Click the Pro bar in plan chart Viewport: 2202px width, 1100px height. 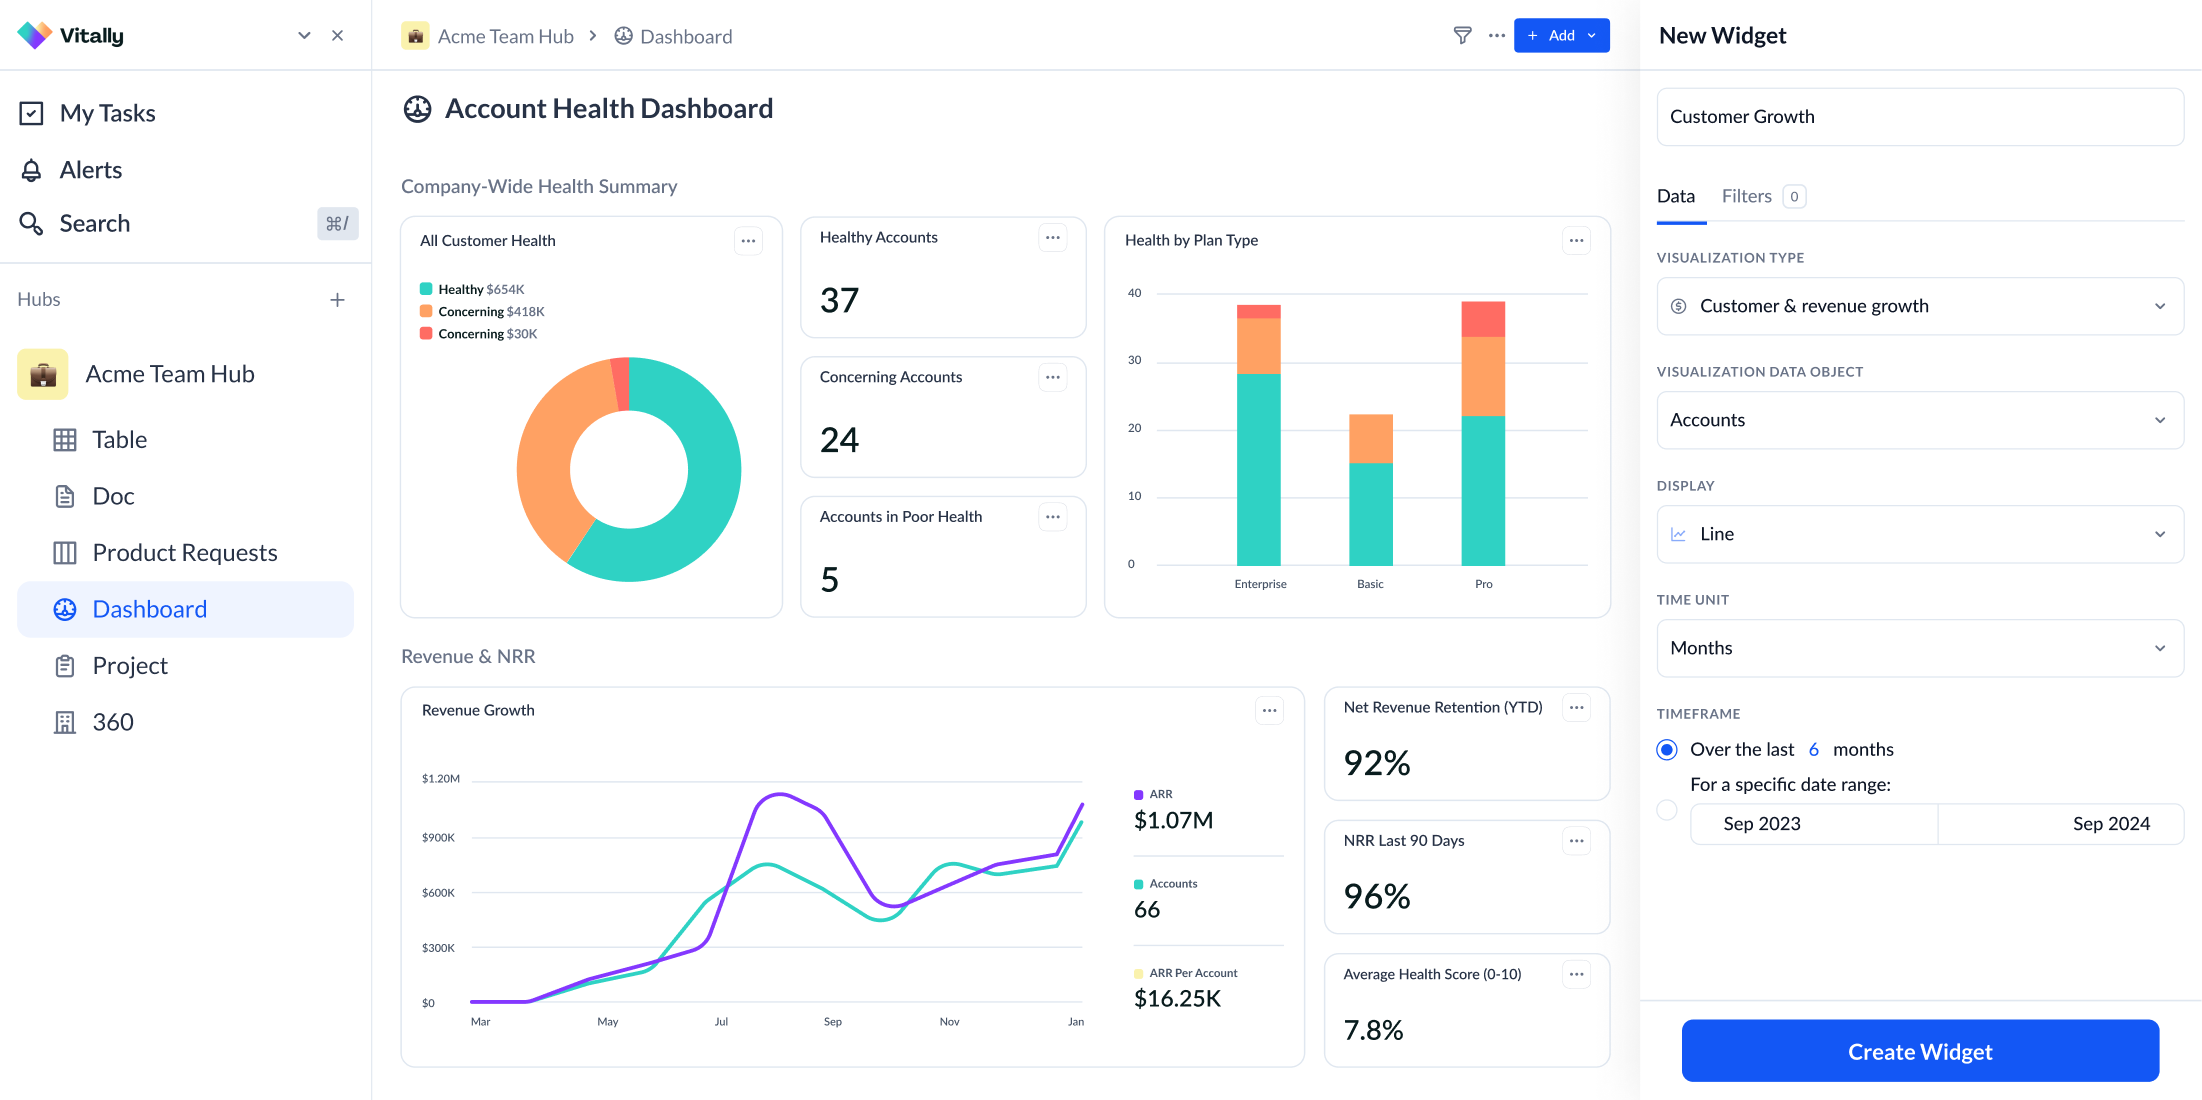click(x=1483, y=433)
